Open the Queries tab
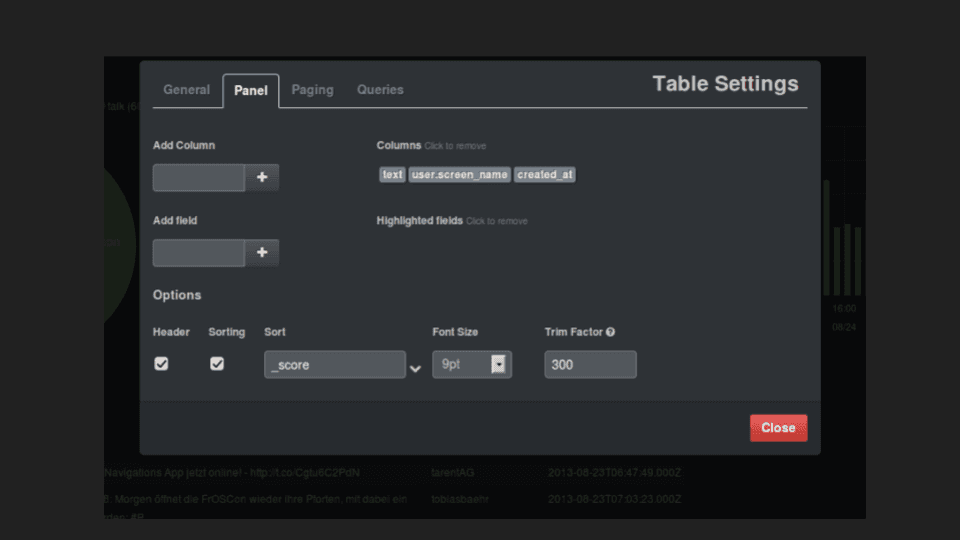The height and width of the screenshot is (540, 960). (x=380, y=90)
